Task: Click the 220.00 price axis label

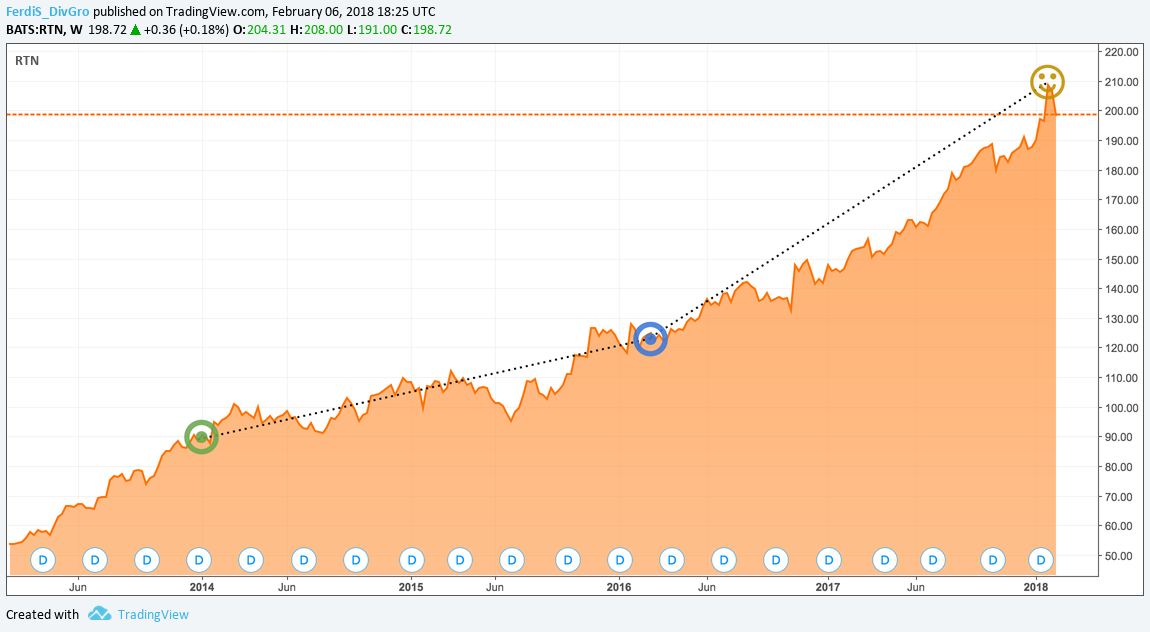Action: 1121,52
